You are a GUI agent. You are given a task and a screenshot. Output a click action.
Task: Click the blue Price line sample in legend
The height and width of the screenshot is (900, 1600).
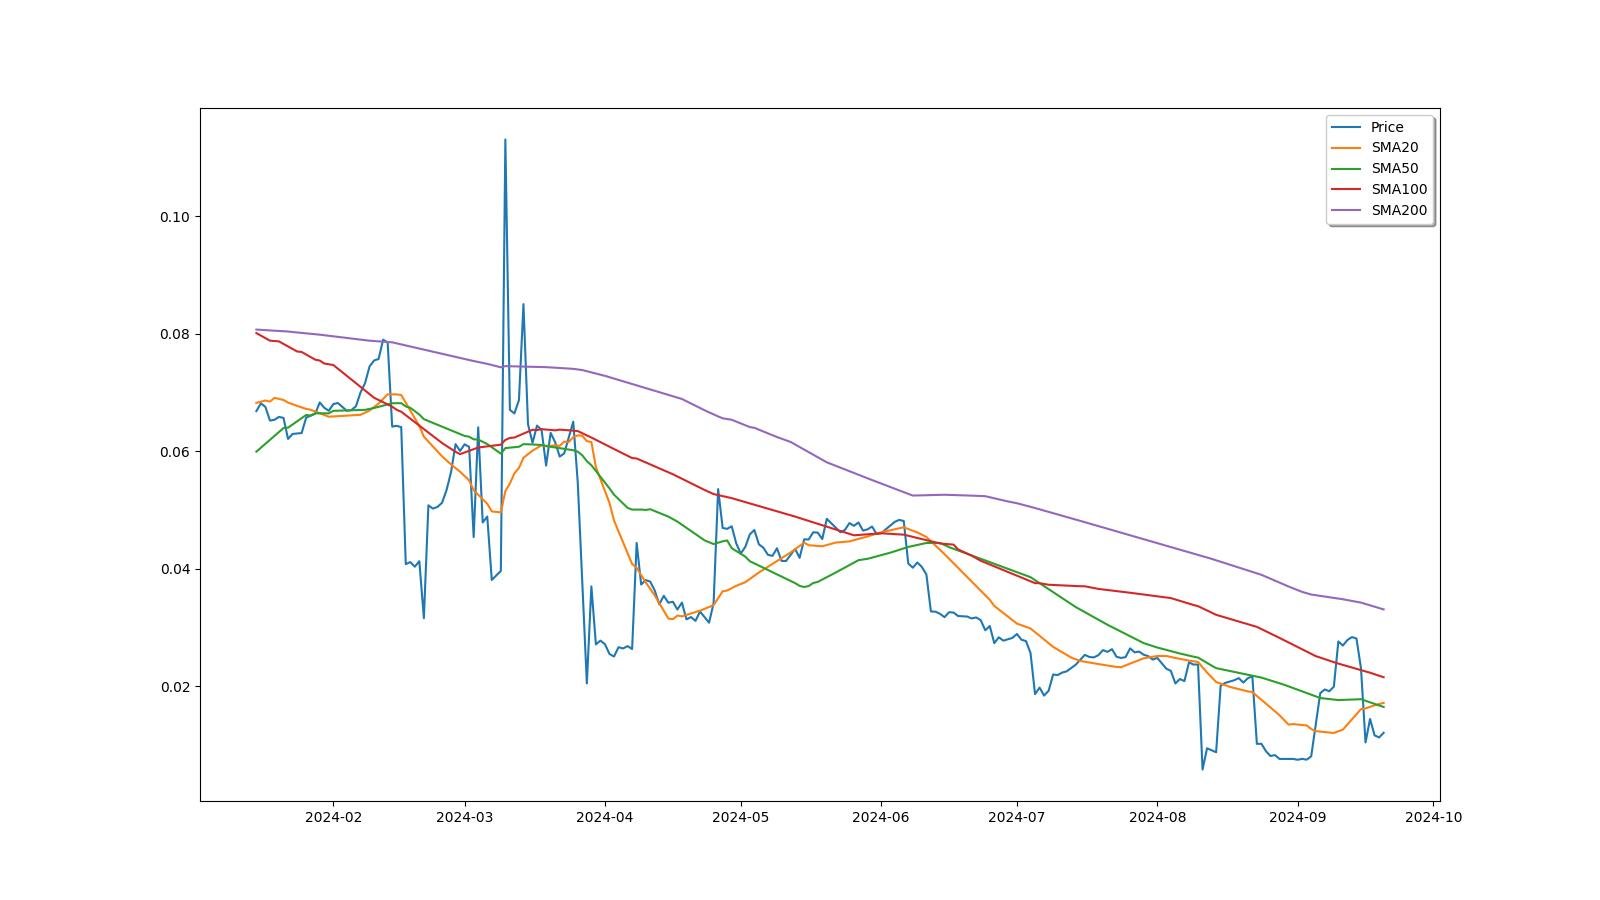tap(1347, 127)
